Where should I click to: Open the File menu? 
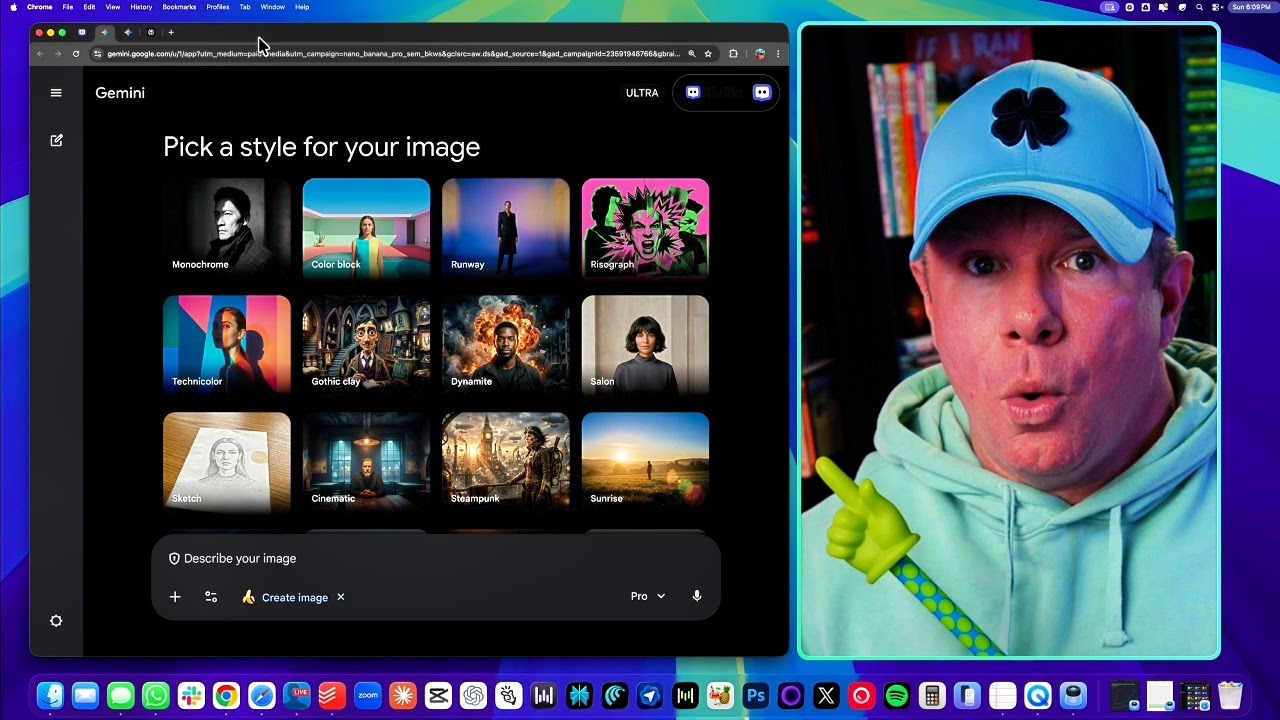(x=67, y=7)
